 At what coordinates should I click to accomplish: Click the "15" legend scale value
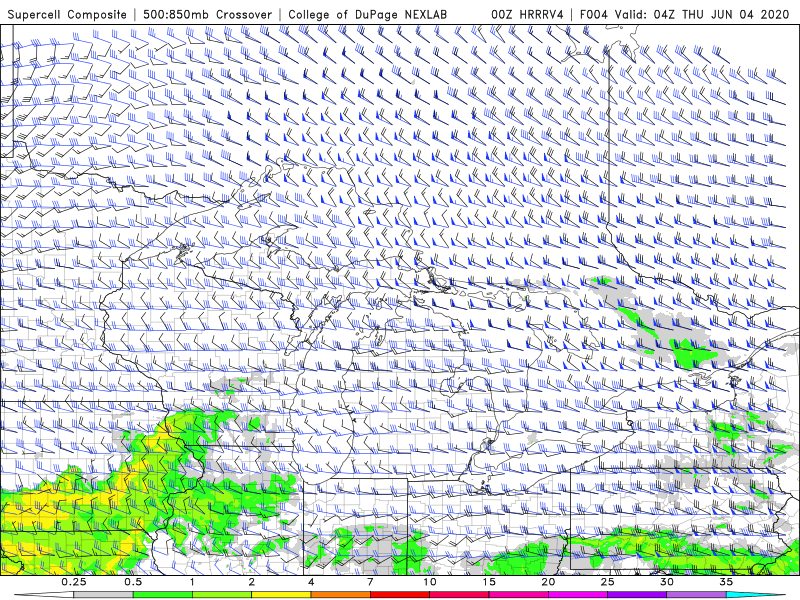(x=489, y=582)
